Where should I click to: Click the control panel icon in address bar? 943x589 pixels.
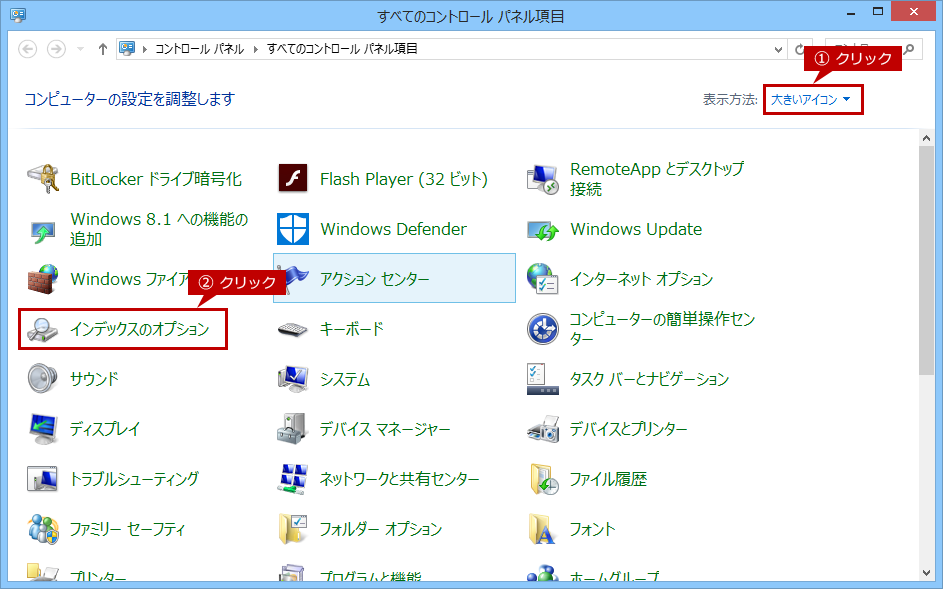(126, 49)
